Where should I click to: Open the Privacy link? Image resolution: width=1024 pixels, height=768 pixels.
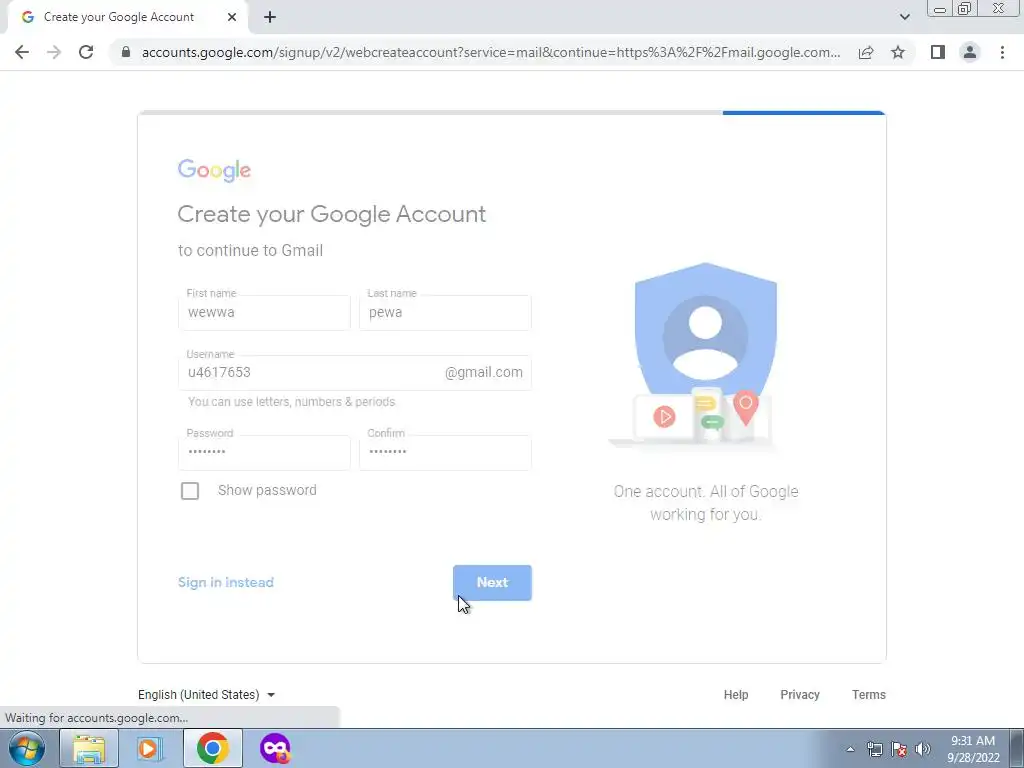[800, 695]
